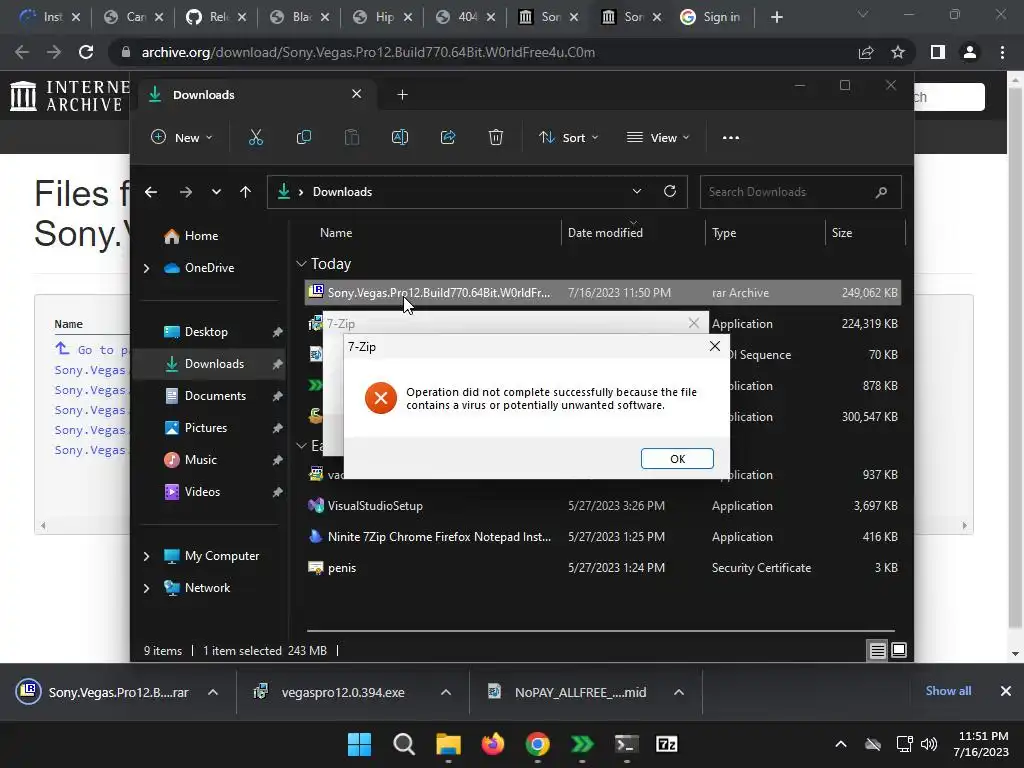Image resolution: width=1024 pixels, height=768 pixels.
Task: Go forward in File Explorer
Action: tap(185, 192)
